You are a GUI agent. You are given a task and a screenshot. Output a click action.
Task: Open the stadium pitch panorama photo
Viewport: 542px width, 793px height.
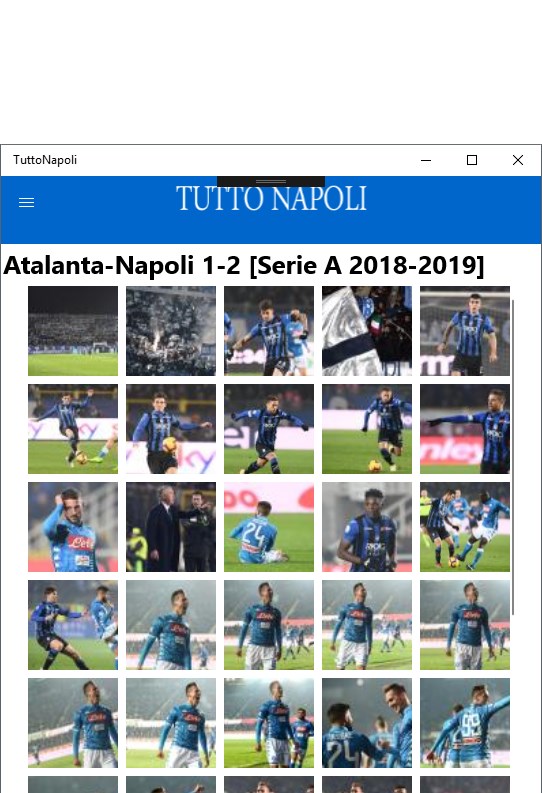[x=73, y=331]
